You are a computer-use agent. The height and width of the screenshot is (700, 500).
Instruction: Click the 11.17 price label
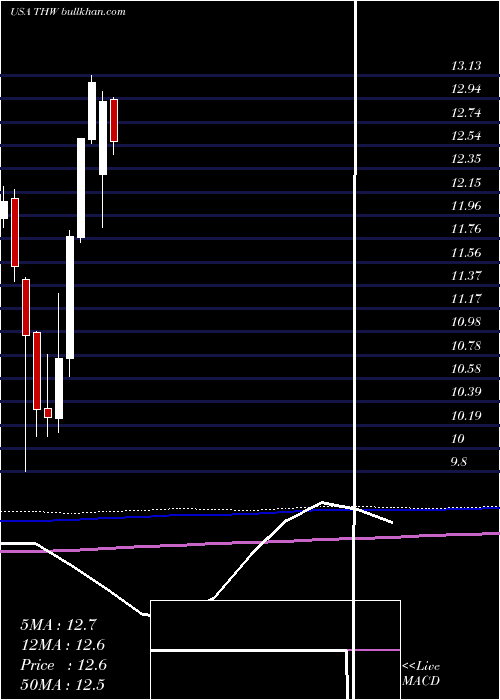[x=466, y=299]
